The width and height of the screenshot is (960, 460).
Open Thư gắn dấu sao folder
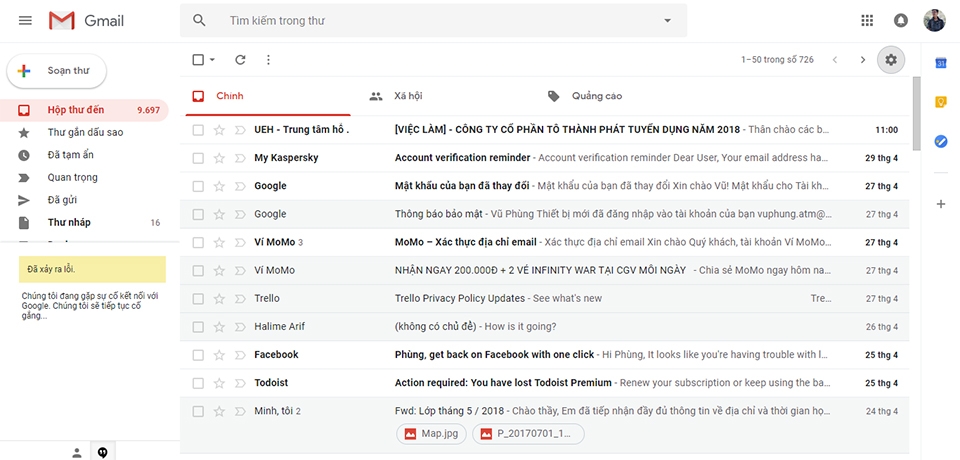[x=84, y=132]
